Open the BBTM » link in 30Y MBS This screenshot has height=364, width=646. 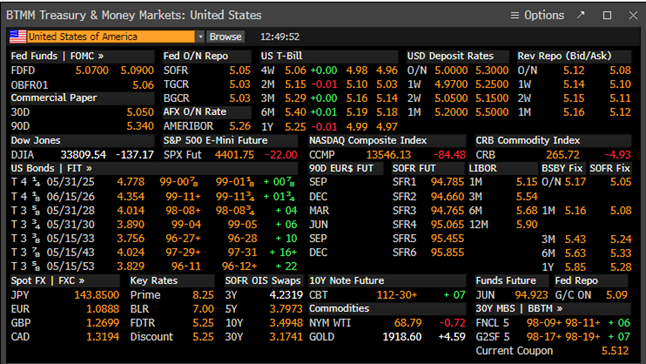545,309
